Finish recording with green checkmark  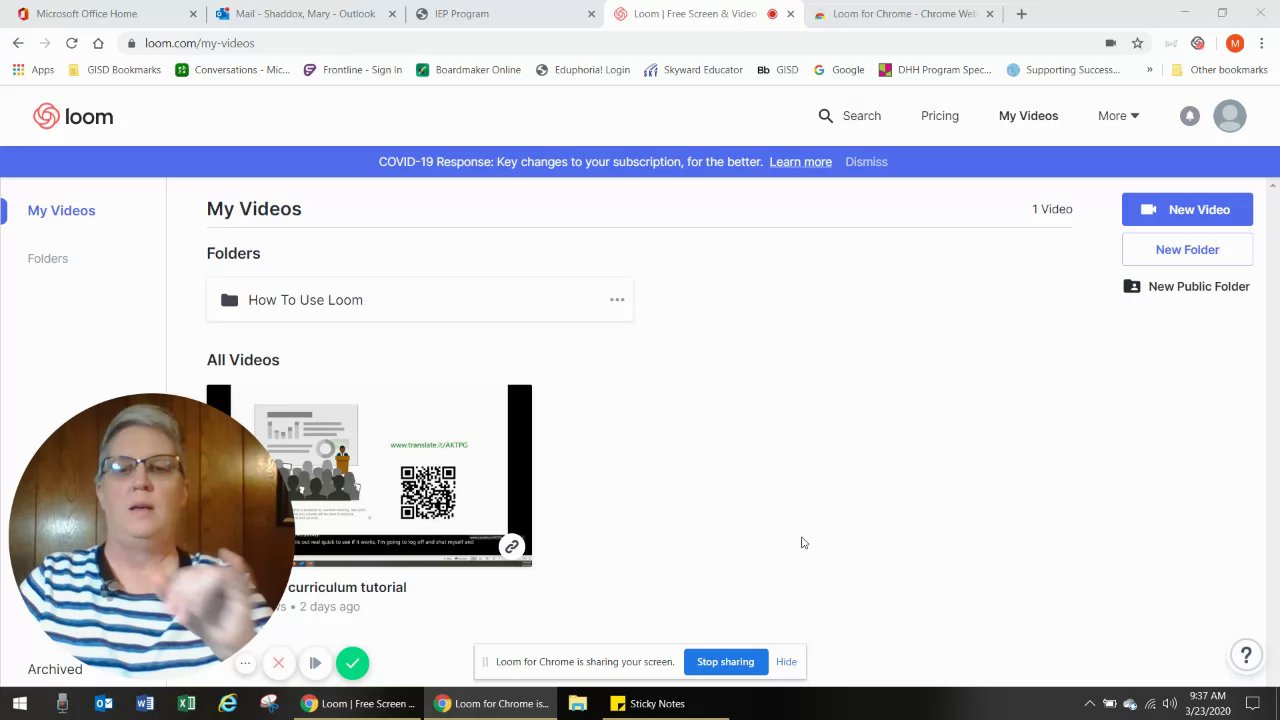[352, 663]
